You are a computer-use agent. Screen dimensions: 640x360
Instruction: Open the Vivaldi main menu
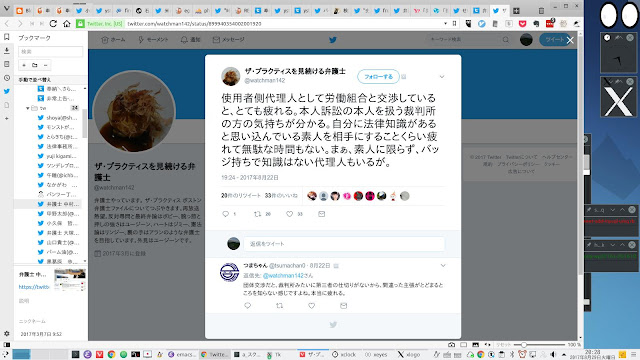click(6, 9)
